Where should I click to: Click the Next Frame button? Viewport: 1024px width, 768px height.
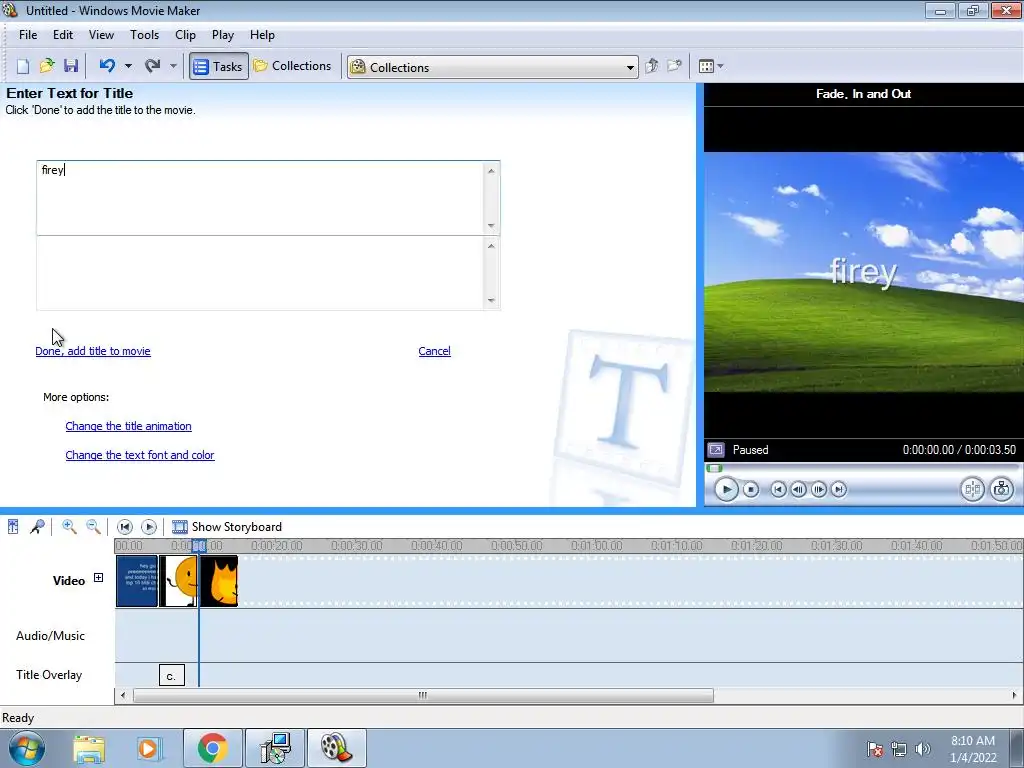(x=818, y=489)
